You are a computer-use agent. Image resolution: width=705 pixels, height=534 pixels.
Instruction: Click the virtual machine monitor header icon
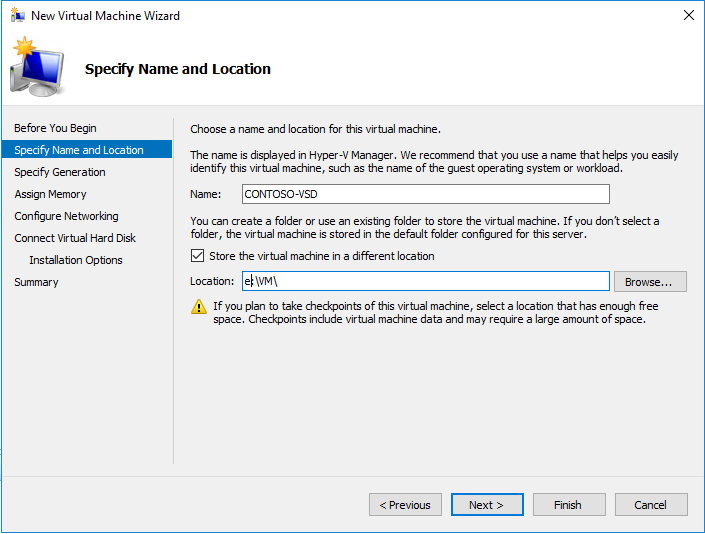37,68
